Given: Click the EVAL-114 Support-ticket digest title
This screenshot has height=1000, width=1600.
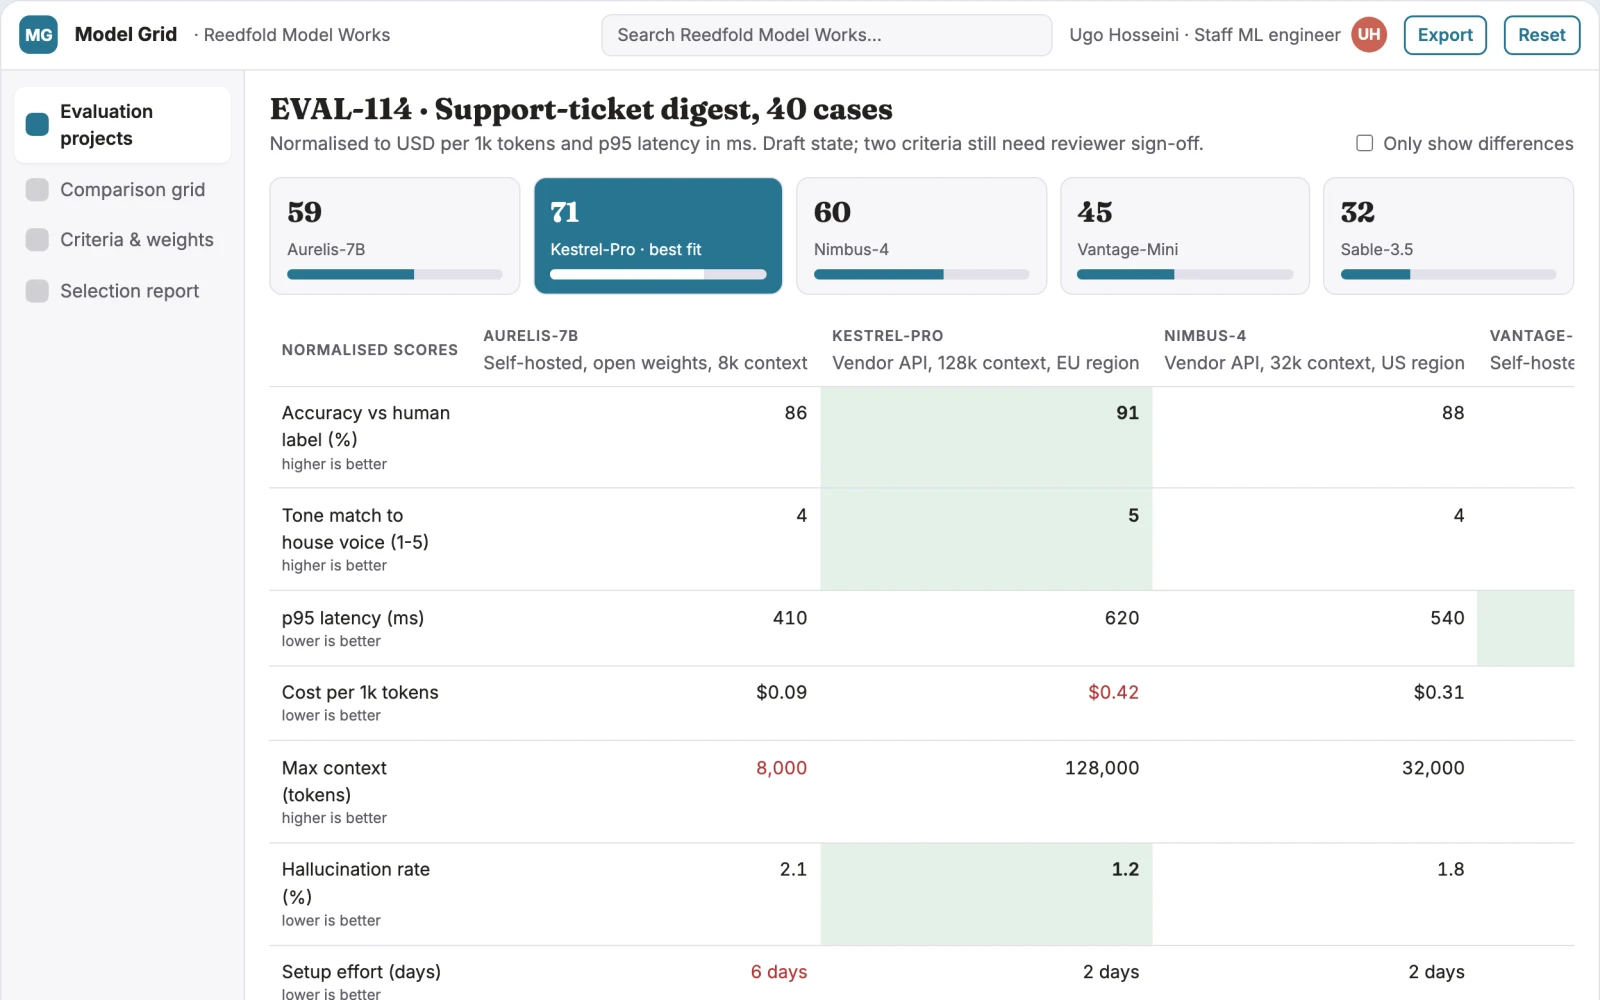Looking at the screenshot, I should (x=581, y=109).
